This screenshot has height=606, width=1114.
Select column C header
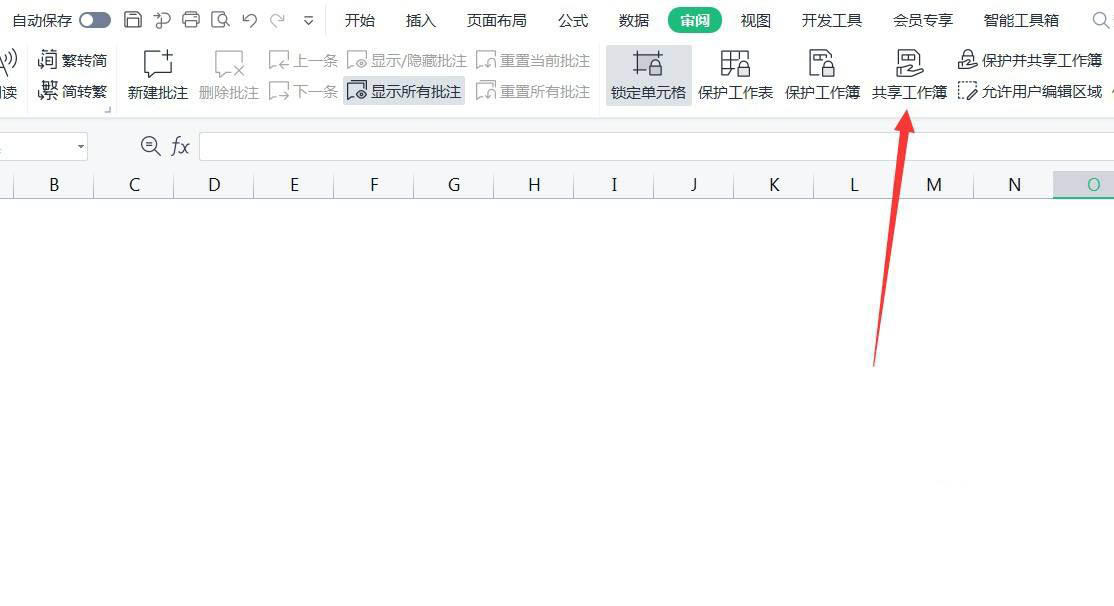pos(134,185)
